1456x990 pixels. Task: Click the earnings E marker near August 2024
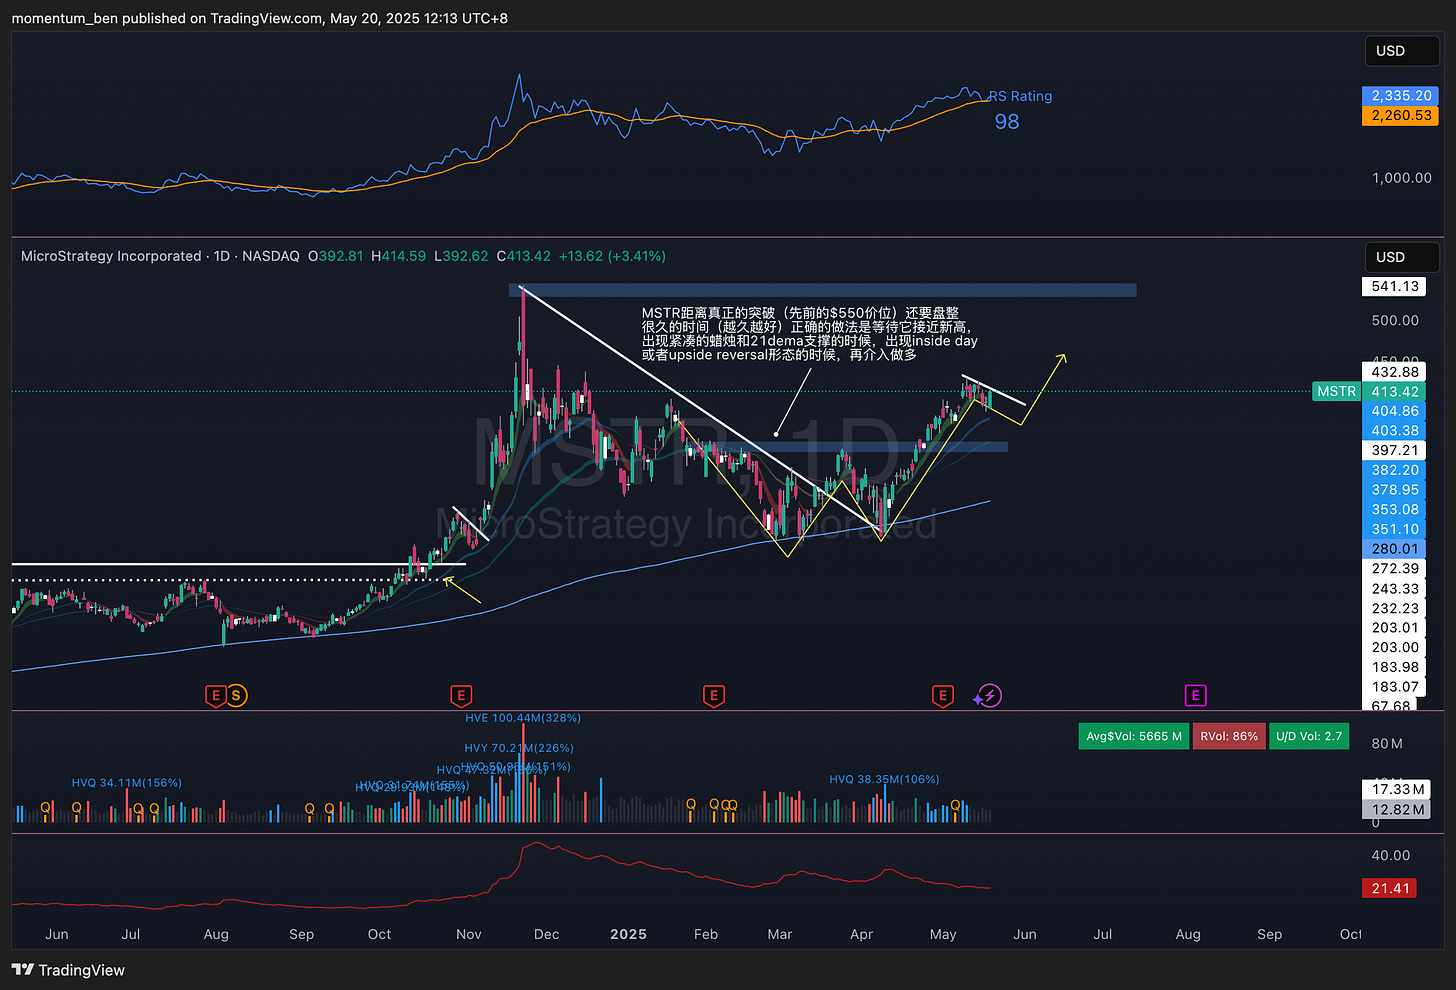[215, 695]
